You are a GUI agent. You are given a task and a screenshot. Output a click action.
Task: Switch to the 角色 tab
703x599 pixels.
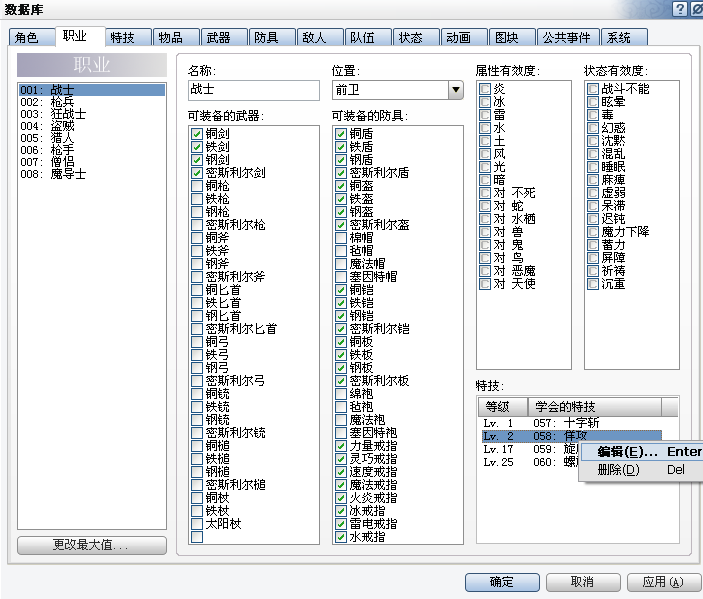click(x=31, y=37)
